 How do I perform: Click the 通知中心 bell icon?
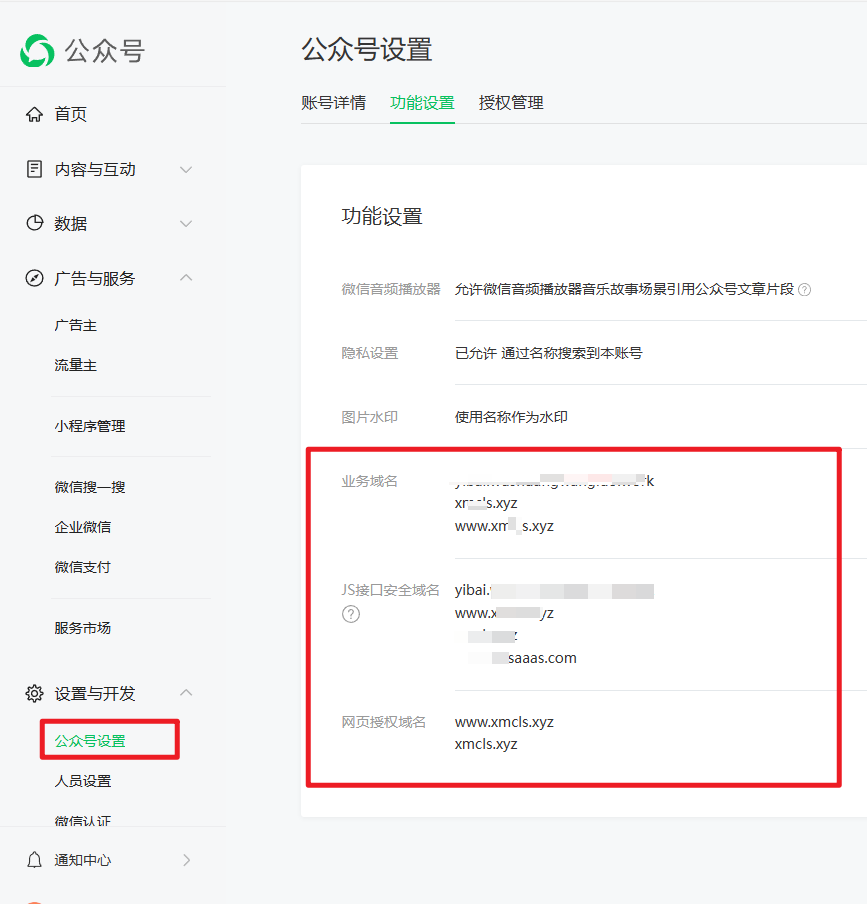click(35, 860)
